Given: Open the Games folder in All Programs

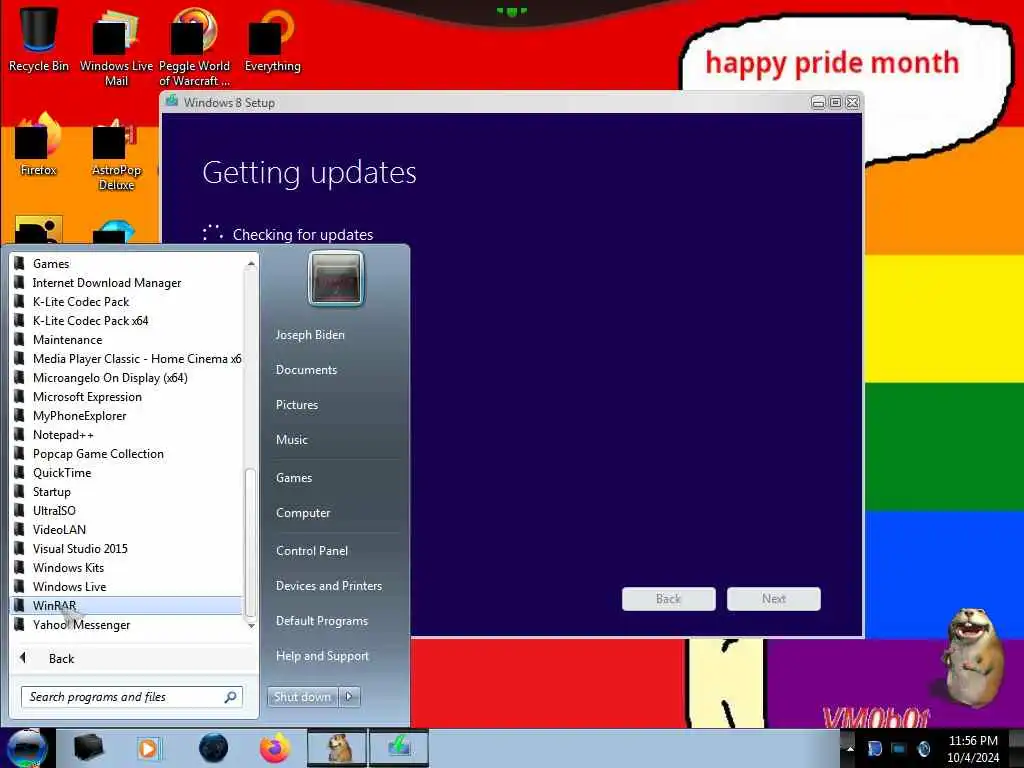Looking at the screenshot, I should [x=127, y=264].
